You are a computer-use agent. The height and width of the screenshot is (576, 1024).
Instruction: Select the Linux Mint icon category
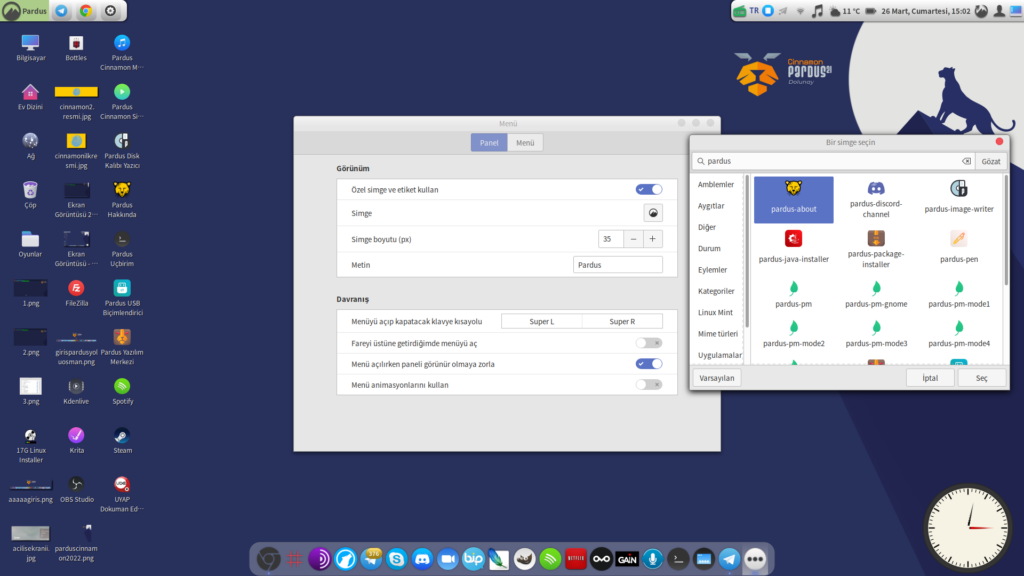715,312
